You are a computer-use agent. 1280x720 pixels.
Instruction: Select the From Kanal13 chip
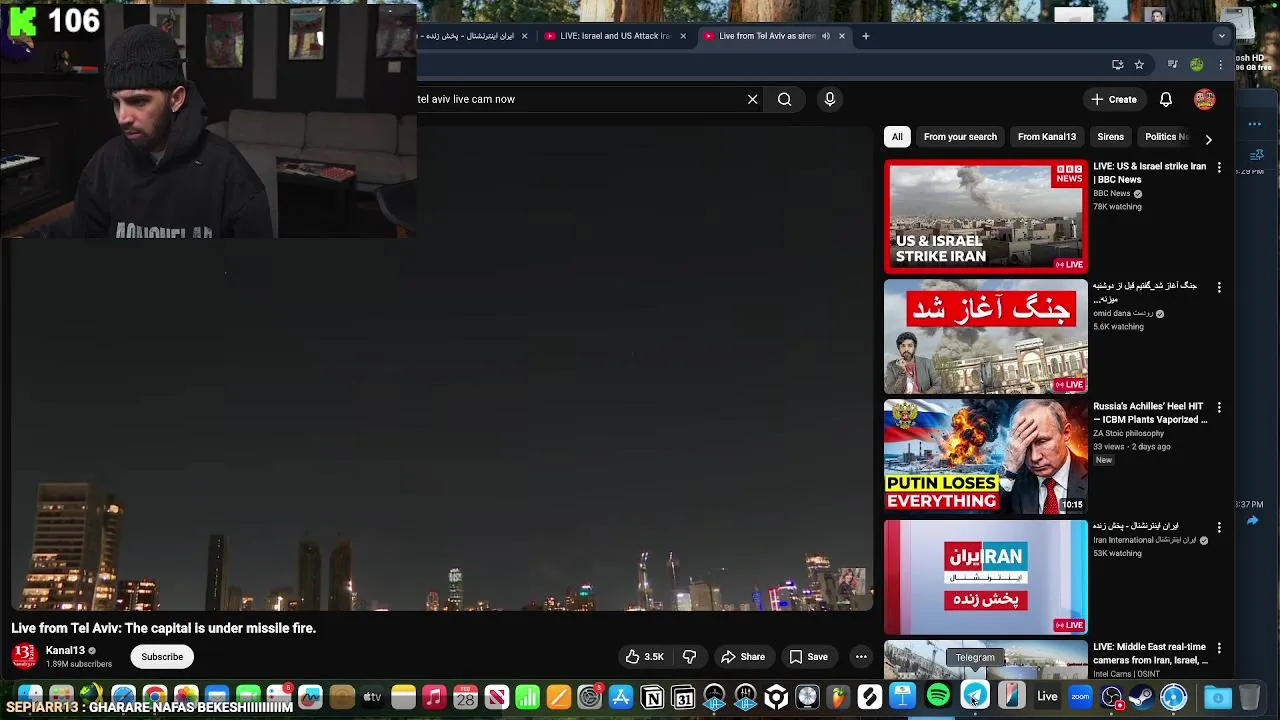[1046, 137]
